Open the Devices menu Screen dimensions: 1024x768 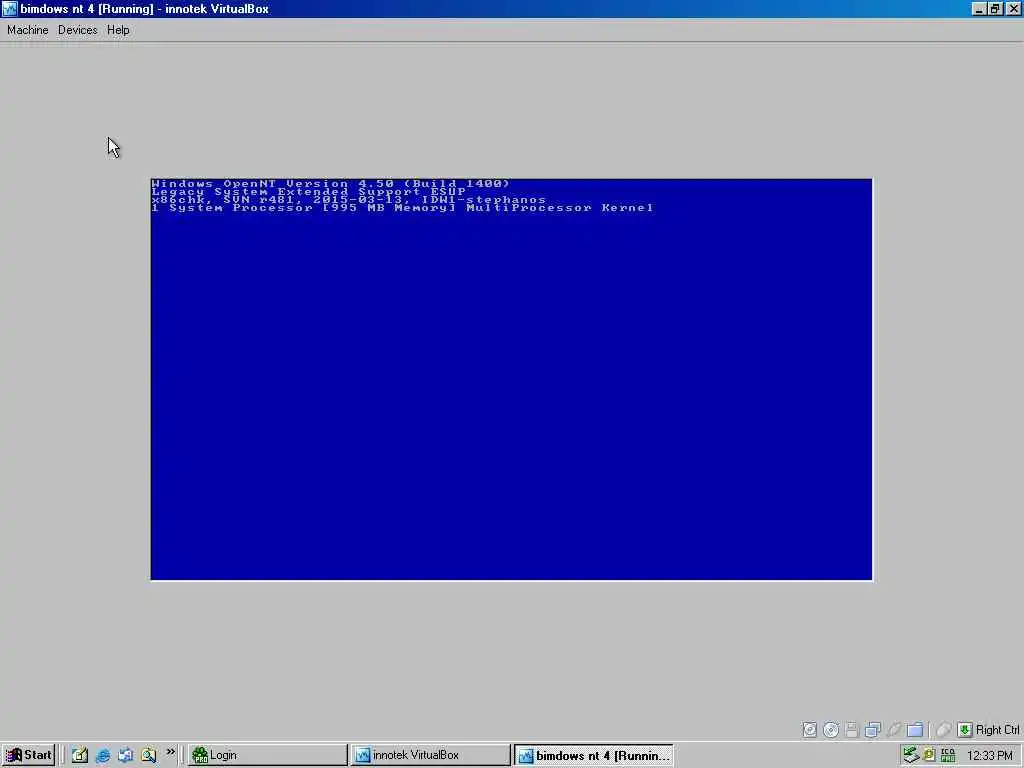click(x=78, y=30)
